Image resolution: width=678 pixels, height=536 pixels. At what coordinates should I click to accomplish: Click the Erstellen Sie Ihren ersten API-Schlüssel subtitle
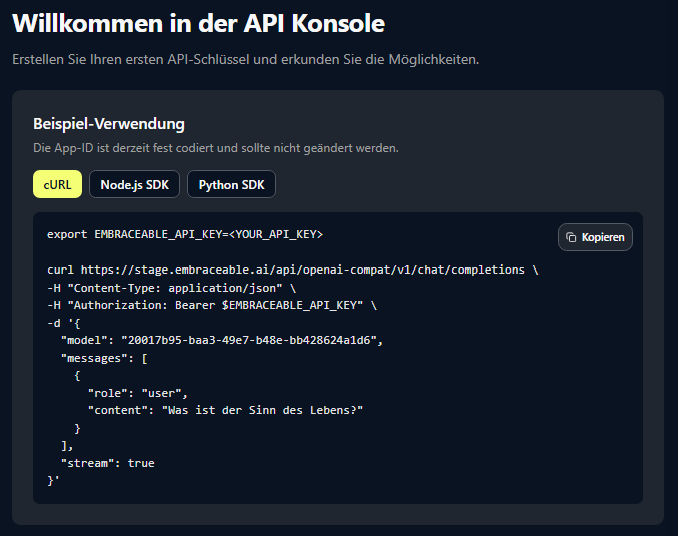pyautogui.click(x=246, y=59)
